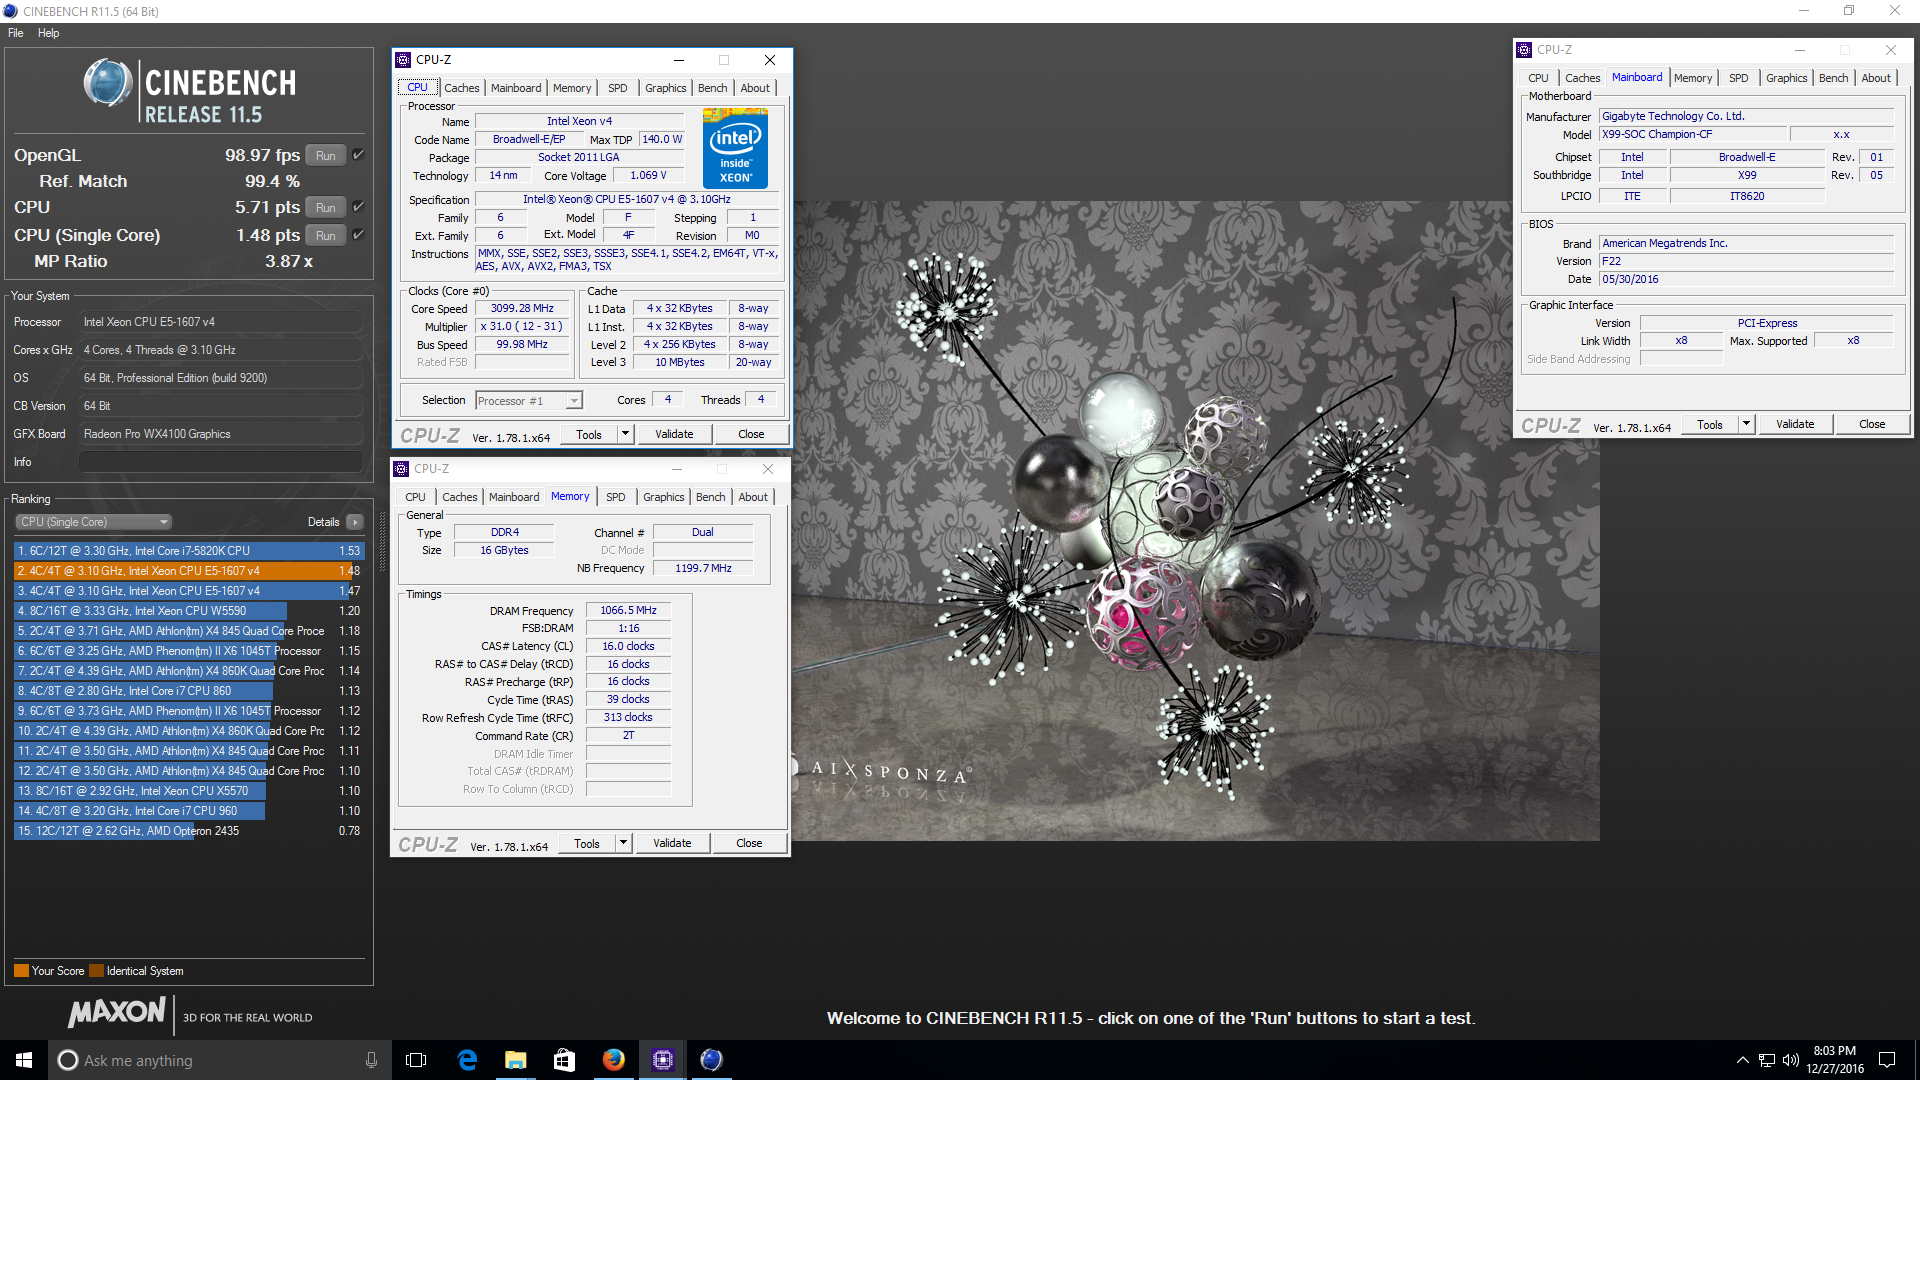Switch to CPU-Z taskbar icon
Viewport: 1920px width, 1282px height.
pyautogui.click(x=662, y=1060)
